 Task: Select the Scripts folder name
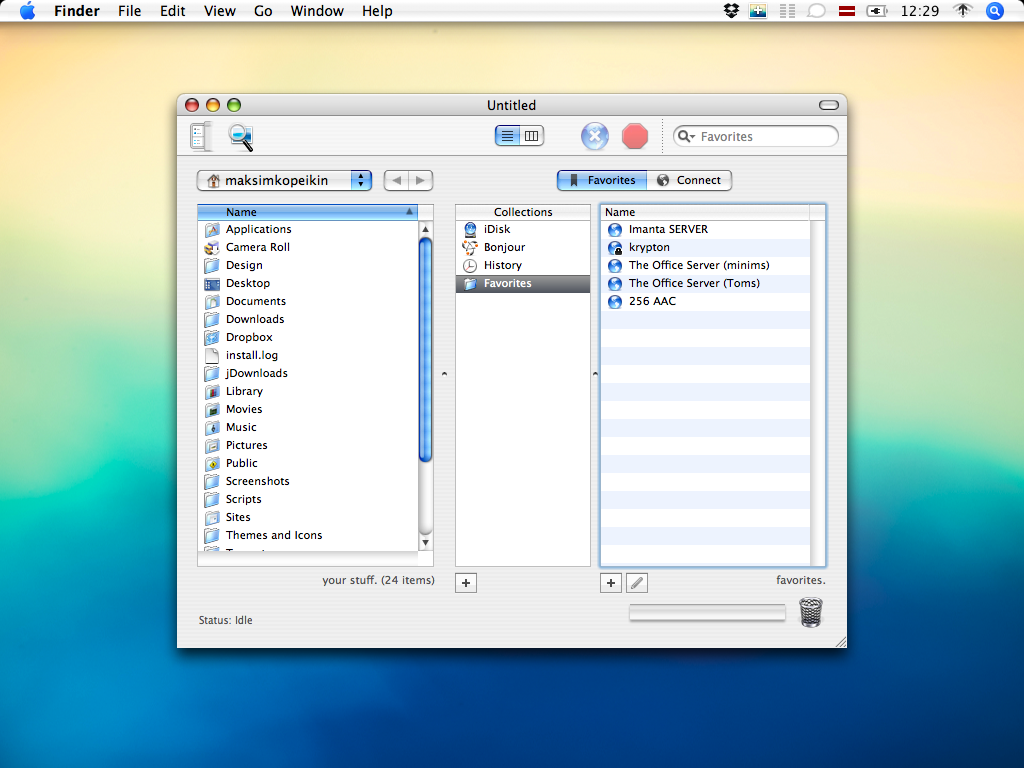tap(244, 500)
